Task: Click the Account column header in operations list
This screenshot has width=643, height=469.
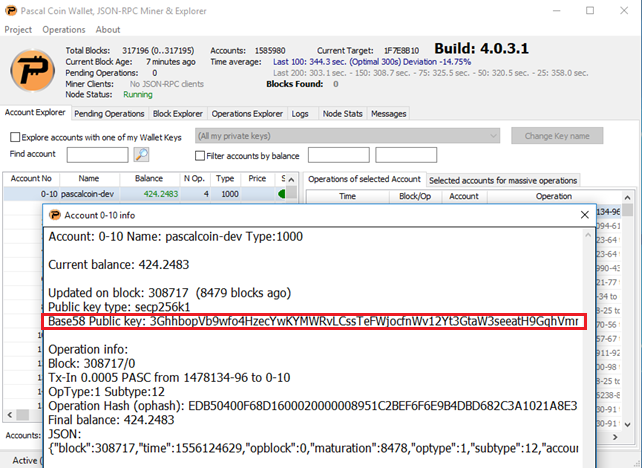Action: pos(464,196)
